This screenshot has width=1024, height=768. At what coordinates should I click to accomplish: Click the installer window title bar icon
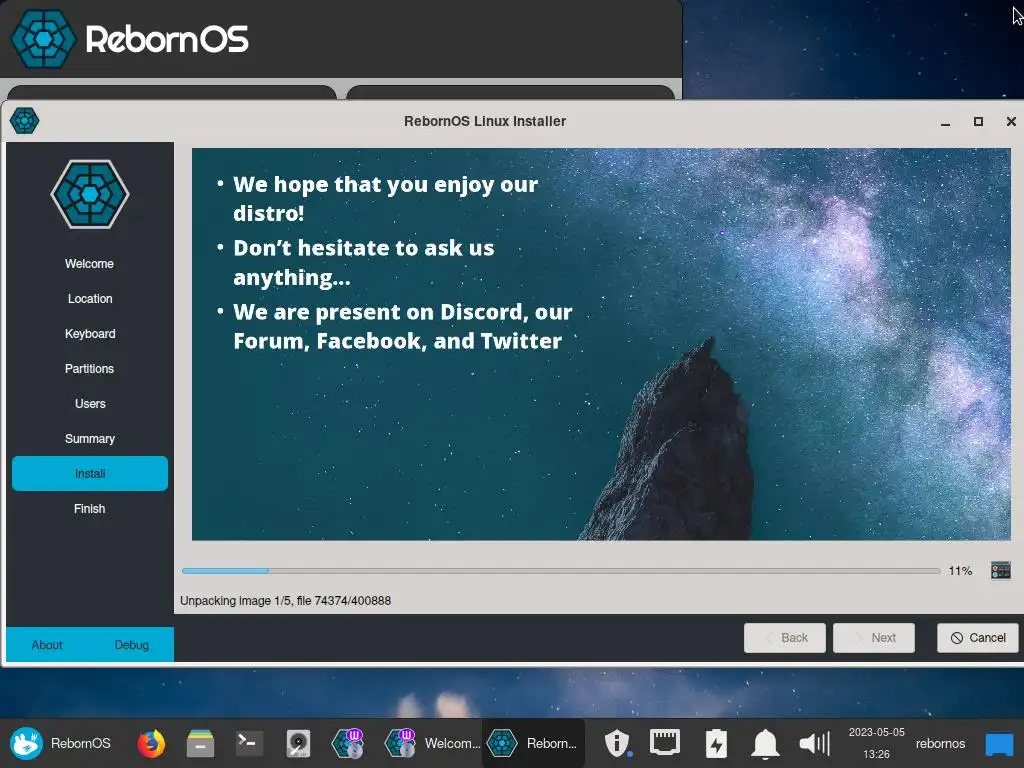[25, 121]
